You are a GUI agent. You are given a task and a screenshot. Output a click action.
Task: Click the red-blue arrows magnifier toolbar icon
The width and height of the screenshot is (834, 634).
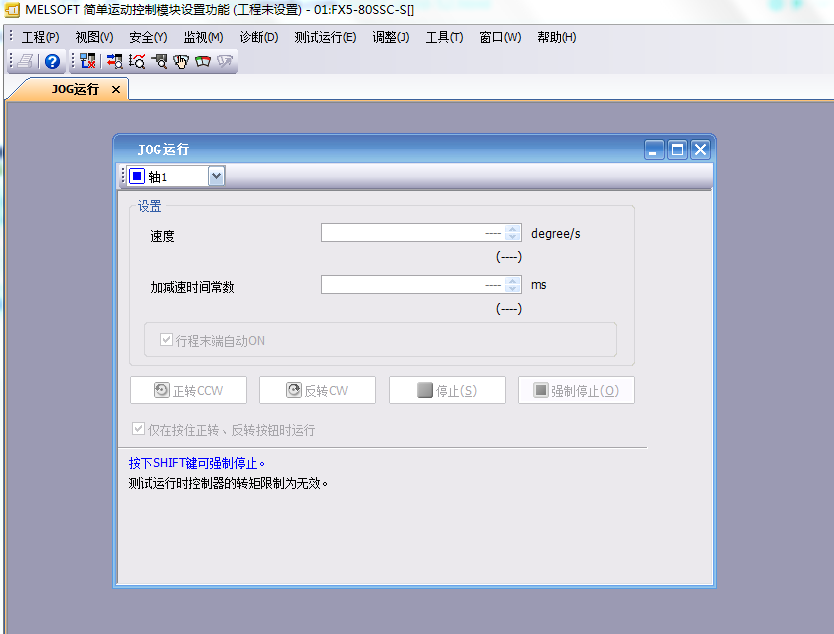(x=114, y=61)
